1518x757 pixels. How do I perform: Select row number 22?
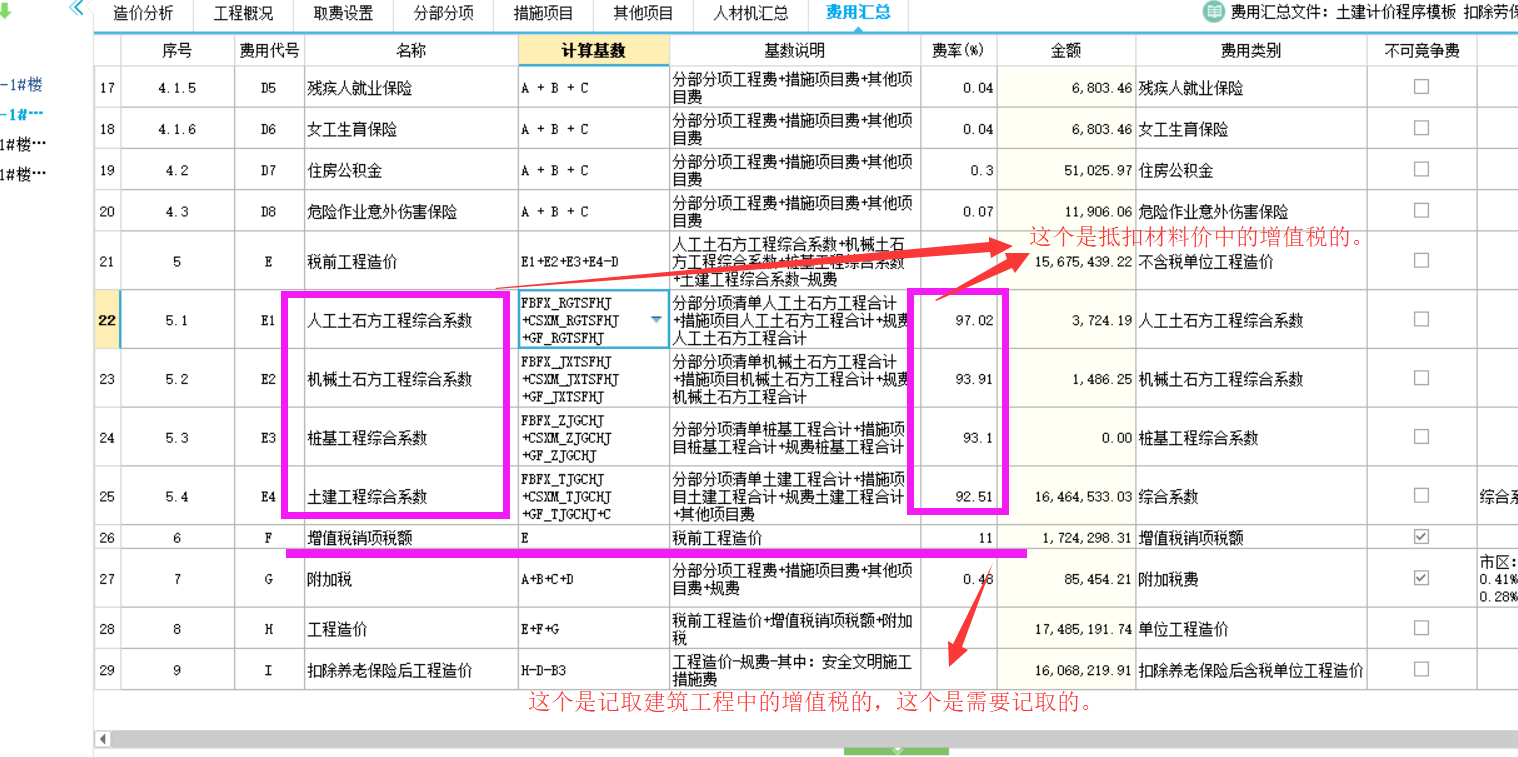[x=107, y=320]
